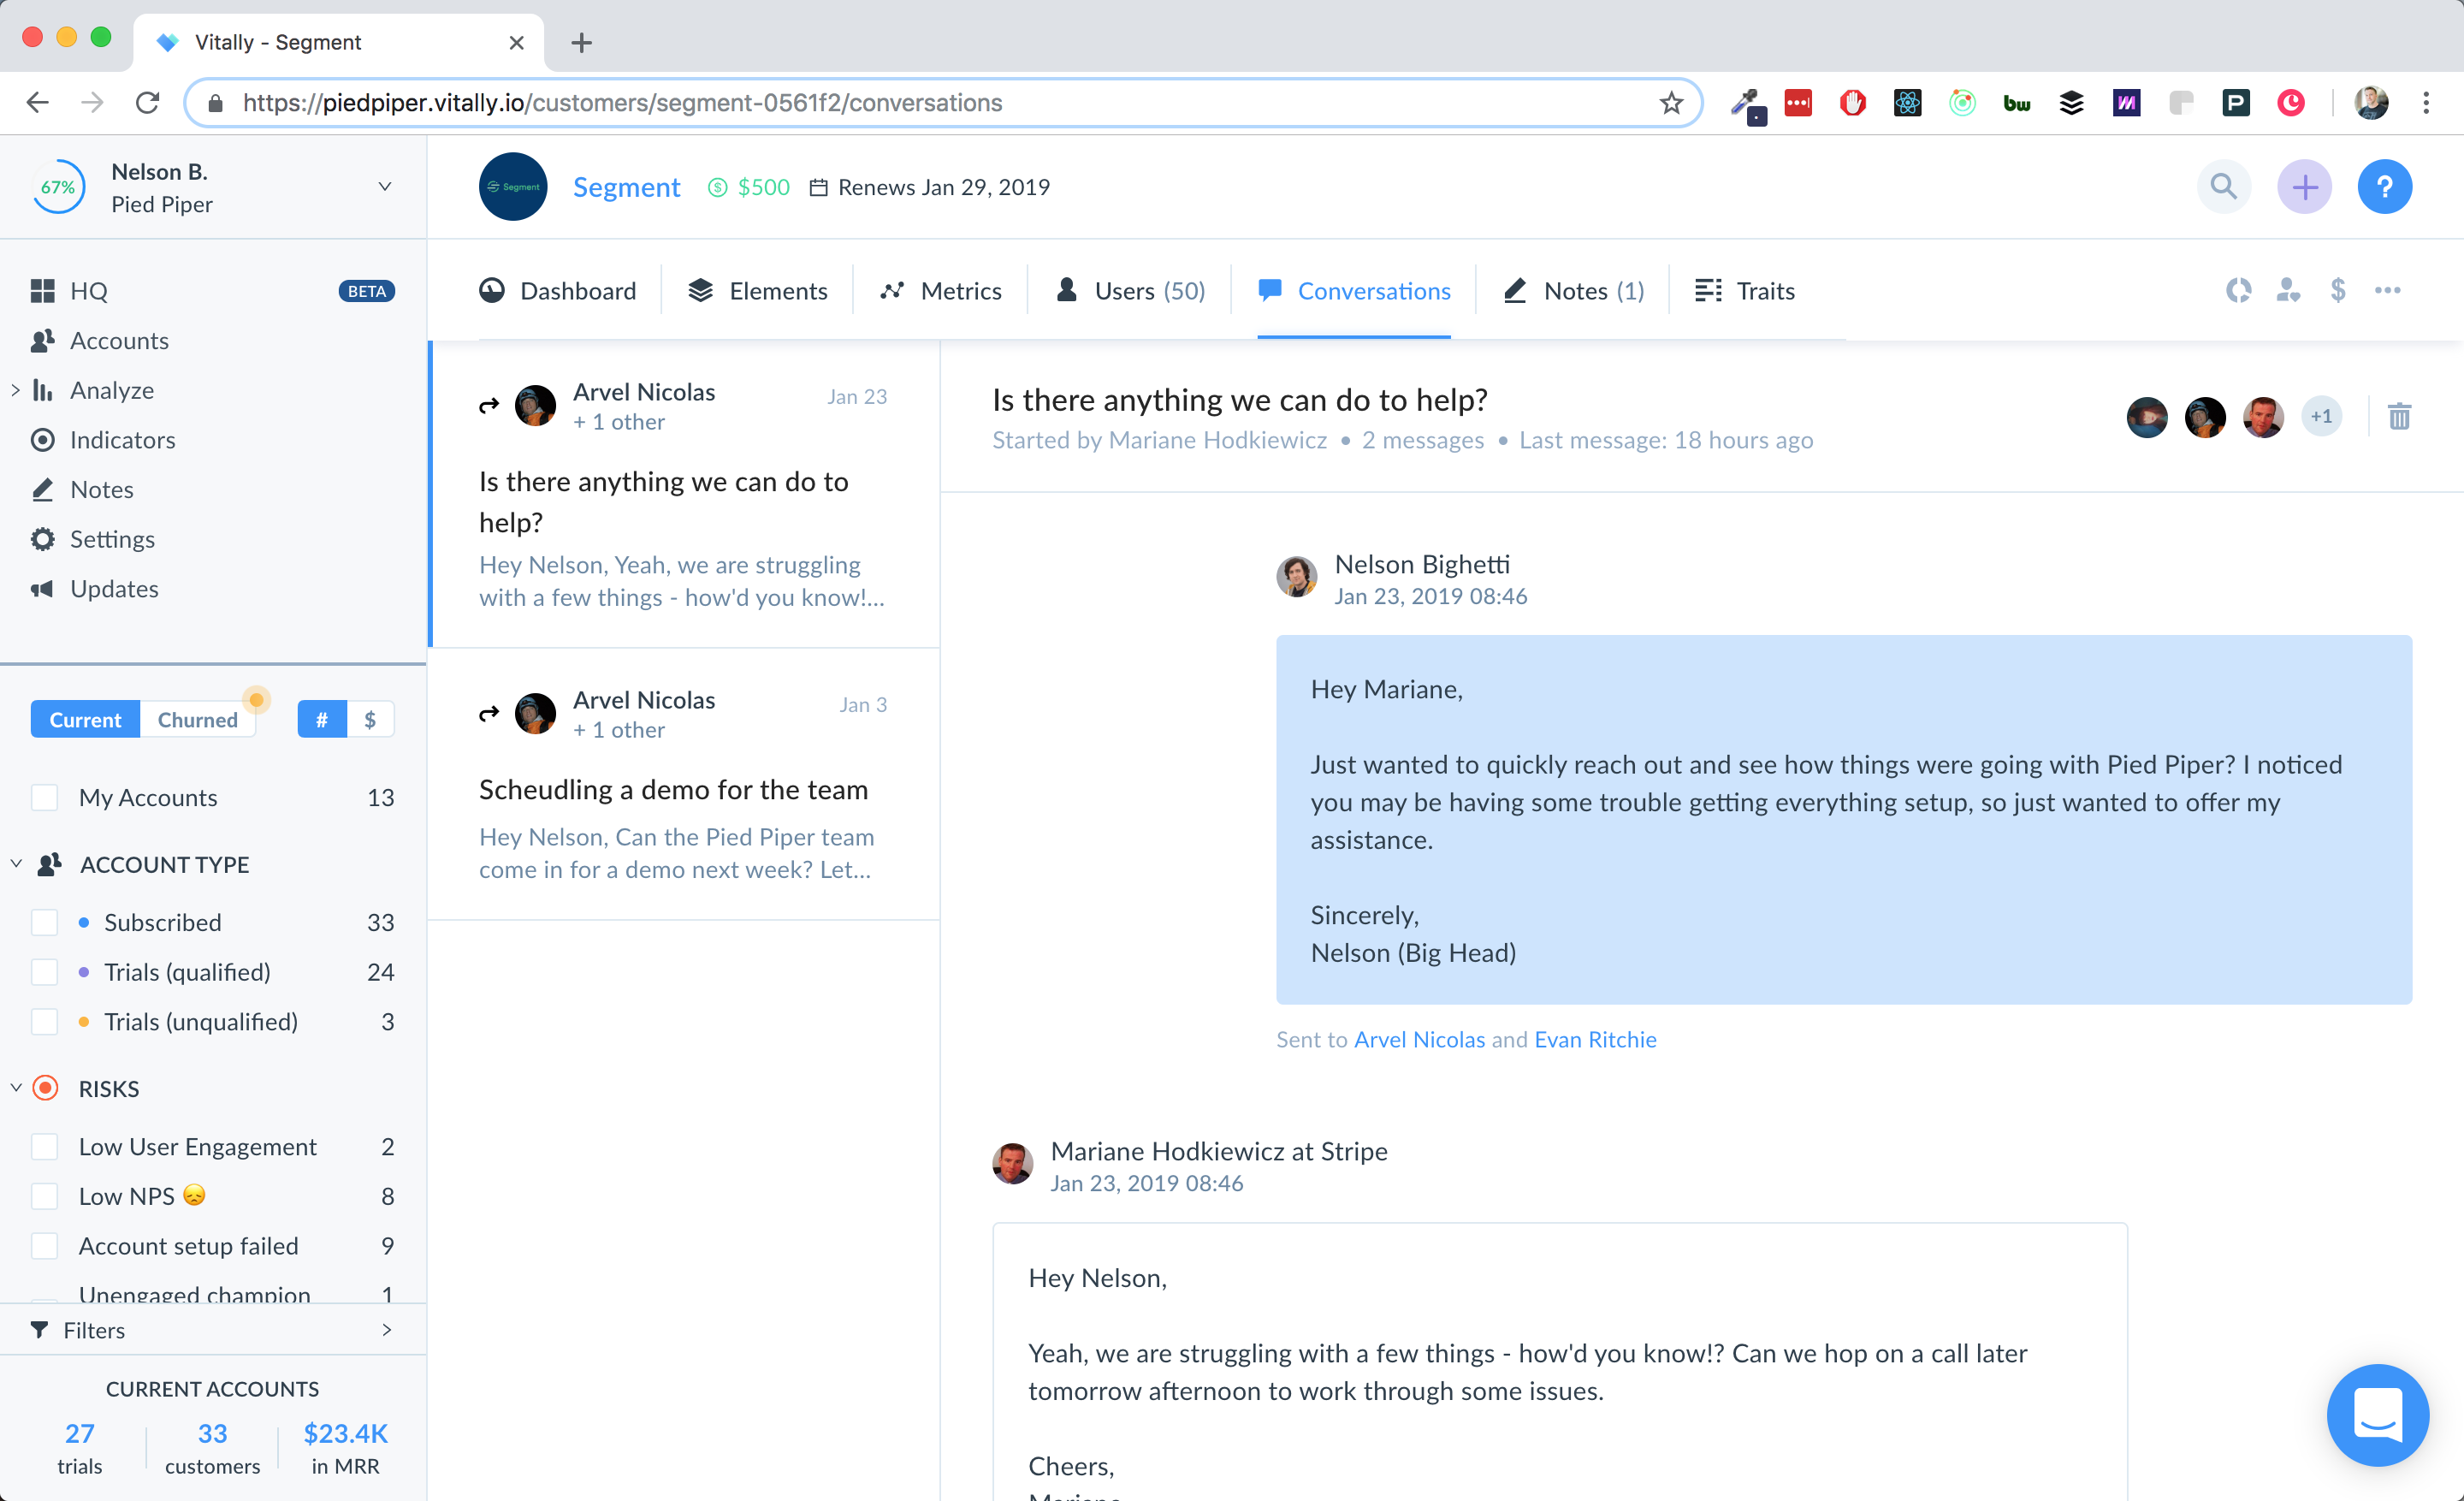Open the Users (50) tab

(x=1131, y=290)
